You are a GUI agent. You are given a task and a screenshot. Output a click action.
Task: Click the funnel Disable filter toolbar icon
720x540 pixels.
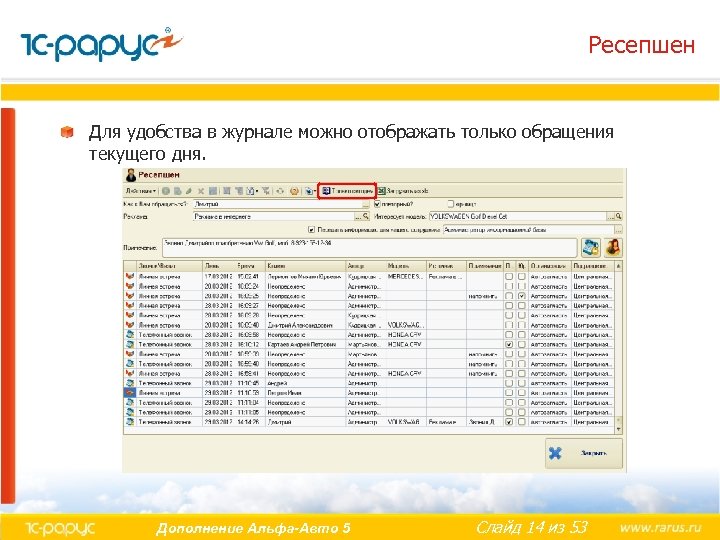click(x=265, y=191)
